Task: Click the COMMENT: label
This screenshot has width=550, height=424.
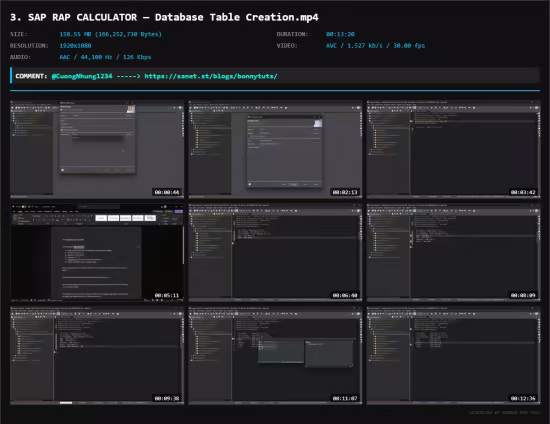Action: click(x=31, y=76)
